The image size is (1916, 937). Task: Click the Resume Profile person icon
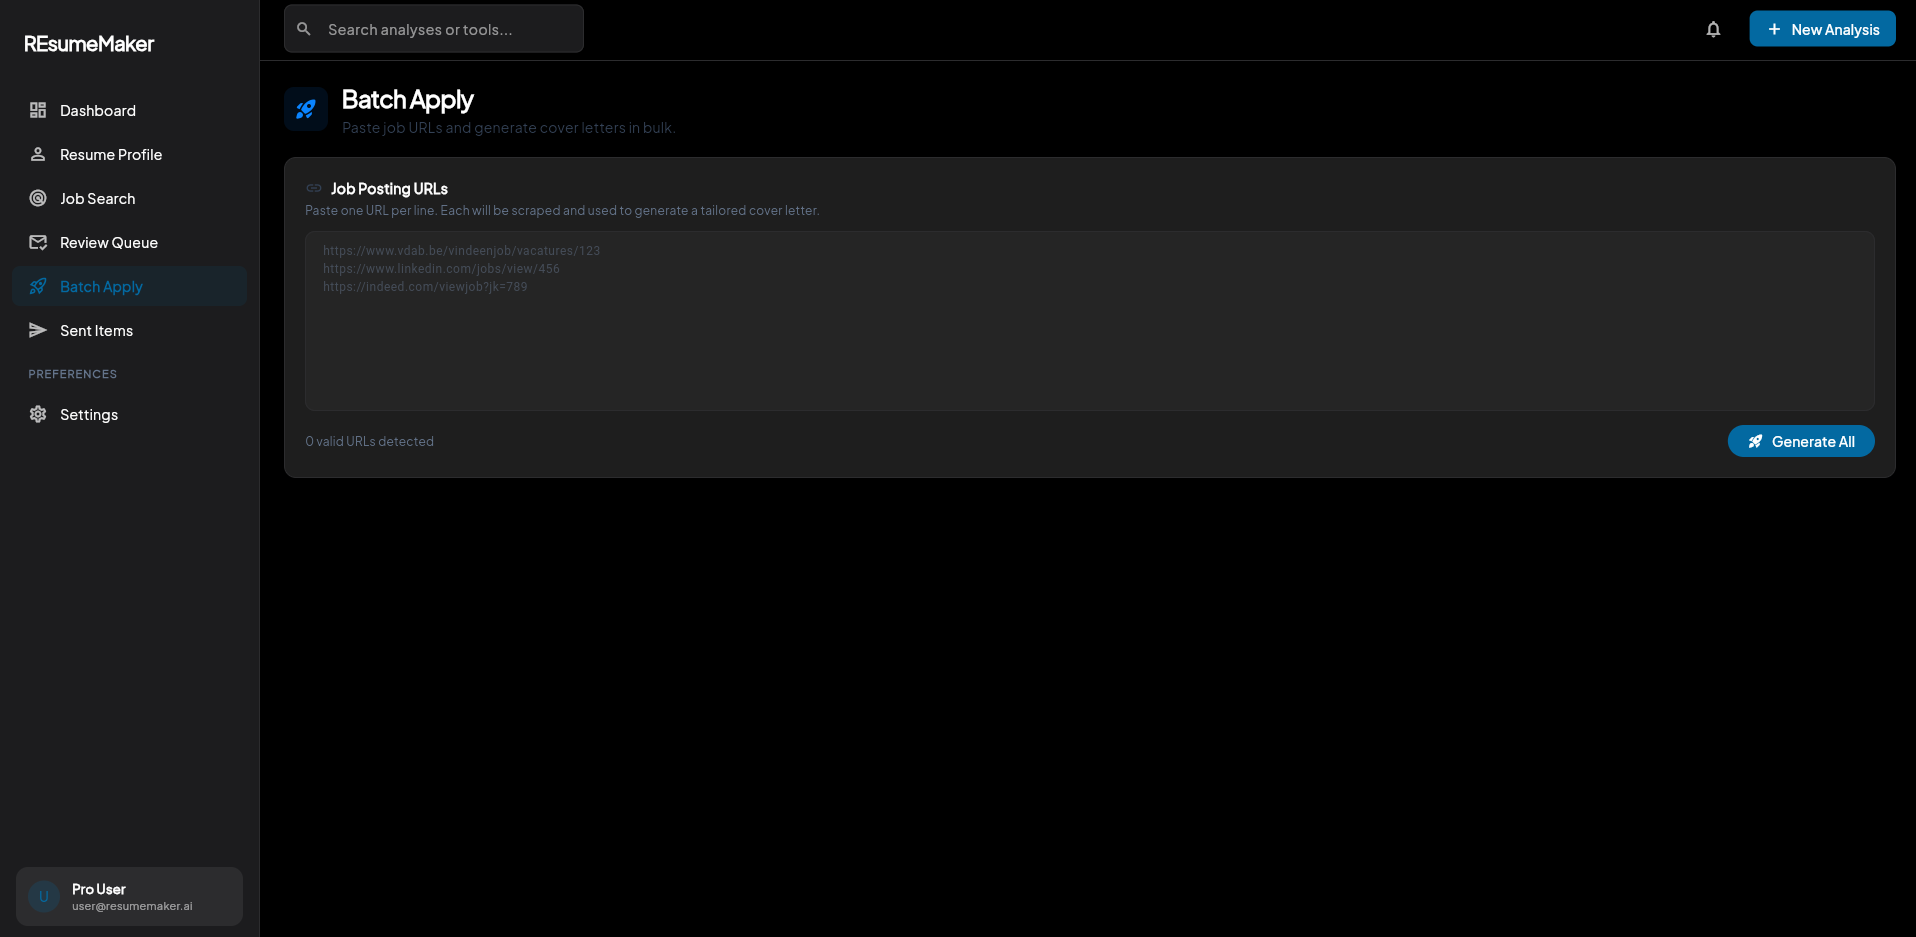[x=38, y=154]
